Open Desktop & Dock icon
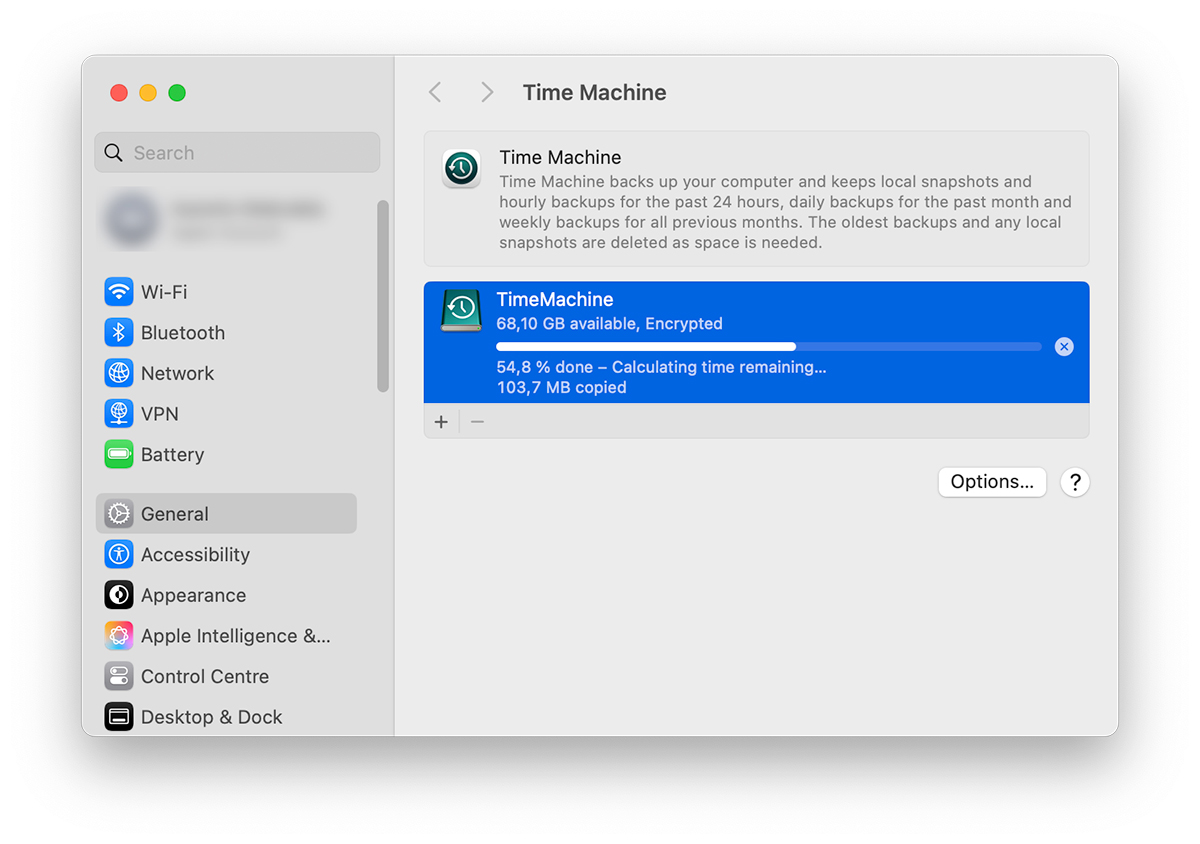1200x844 pixels. coord(119,717)
